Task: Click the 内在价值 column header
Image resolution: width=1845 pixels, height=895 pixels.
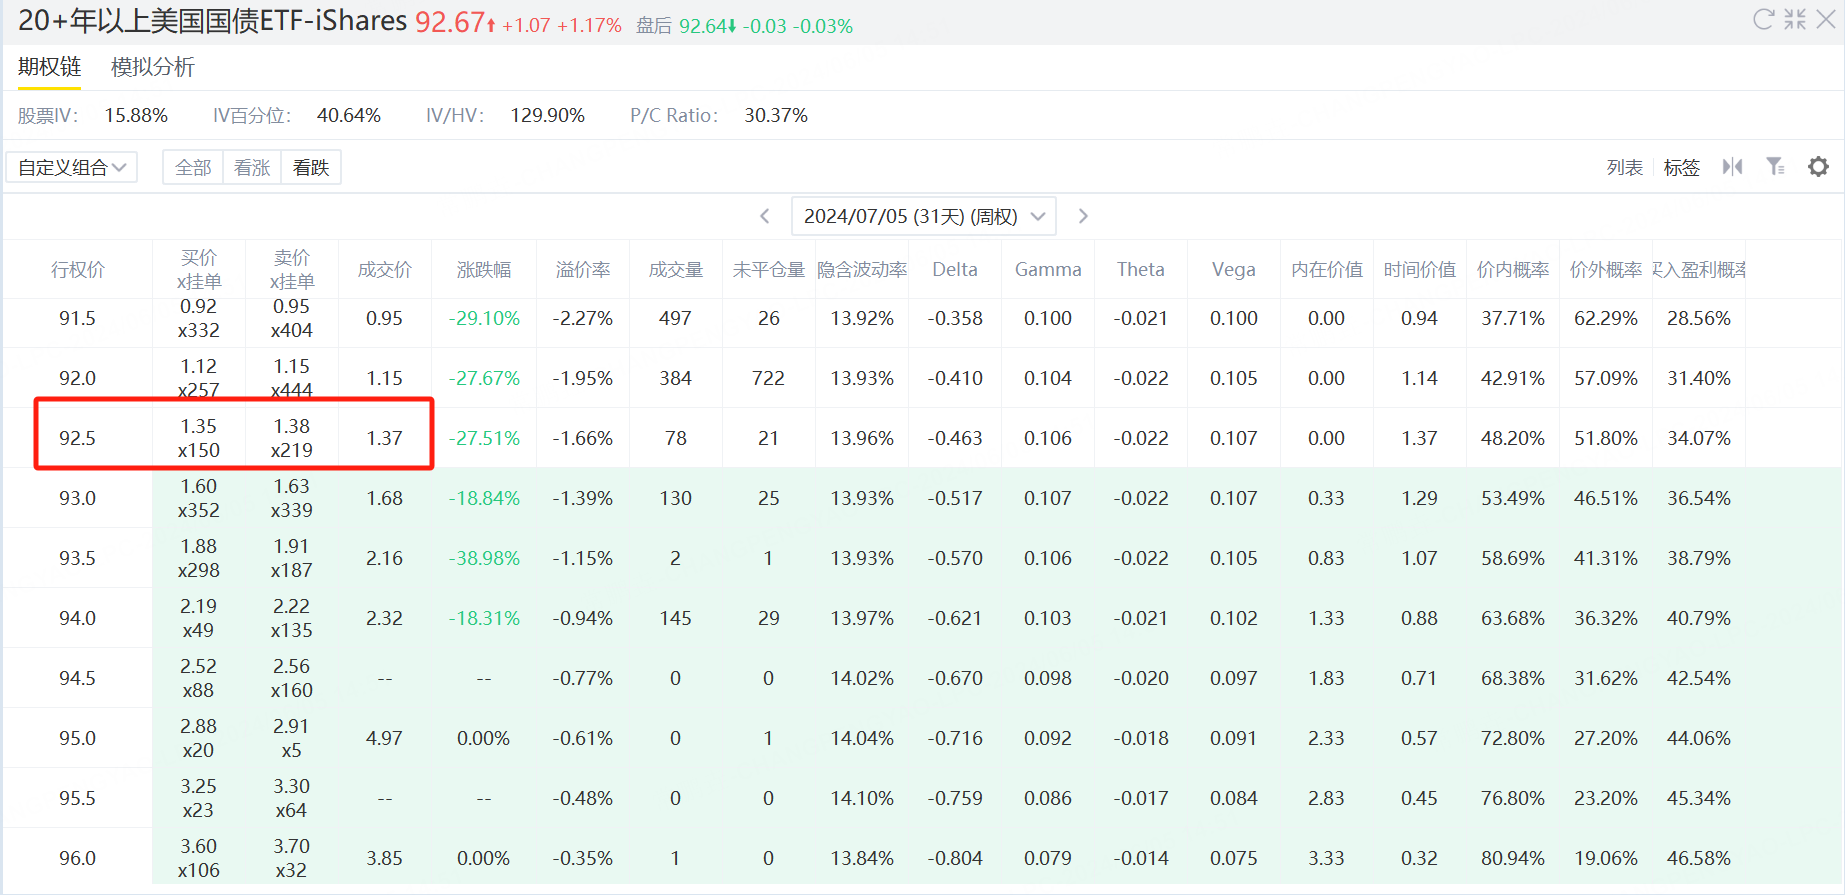Action: click(x=1327, y=269)
